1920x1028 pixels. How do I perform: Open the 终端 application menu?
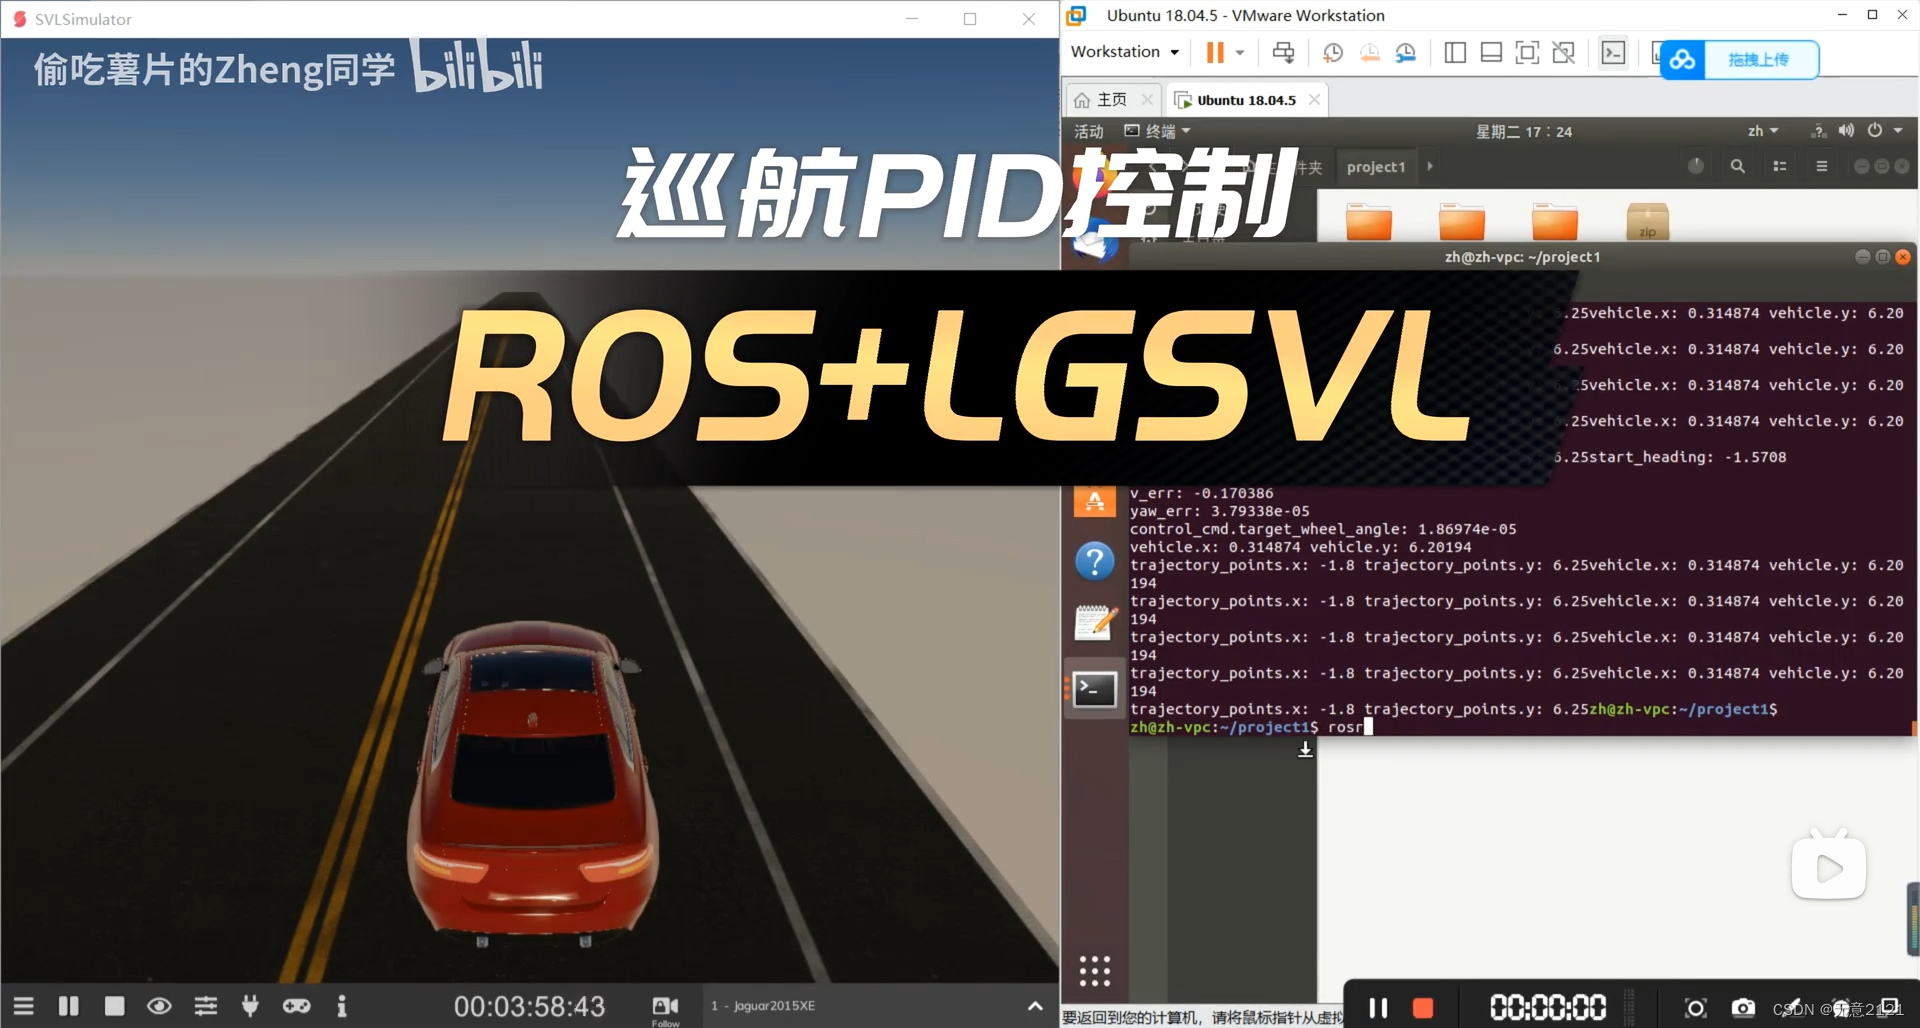(x=1157, y=132)
